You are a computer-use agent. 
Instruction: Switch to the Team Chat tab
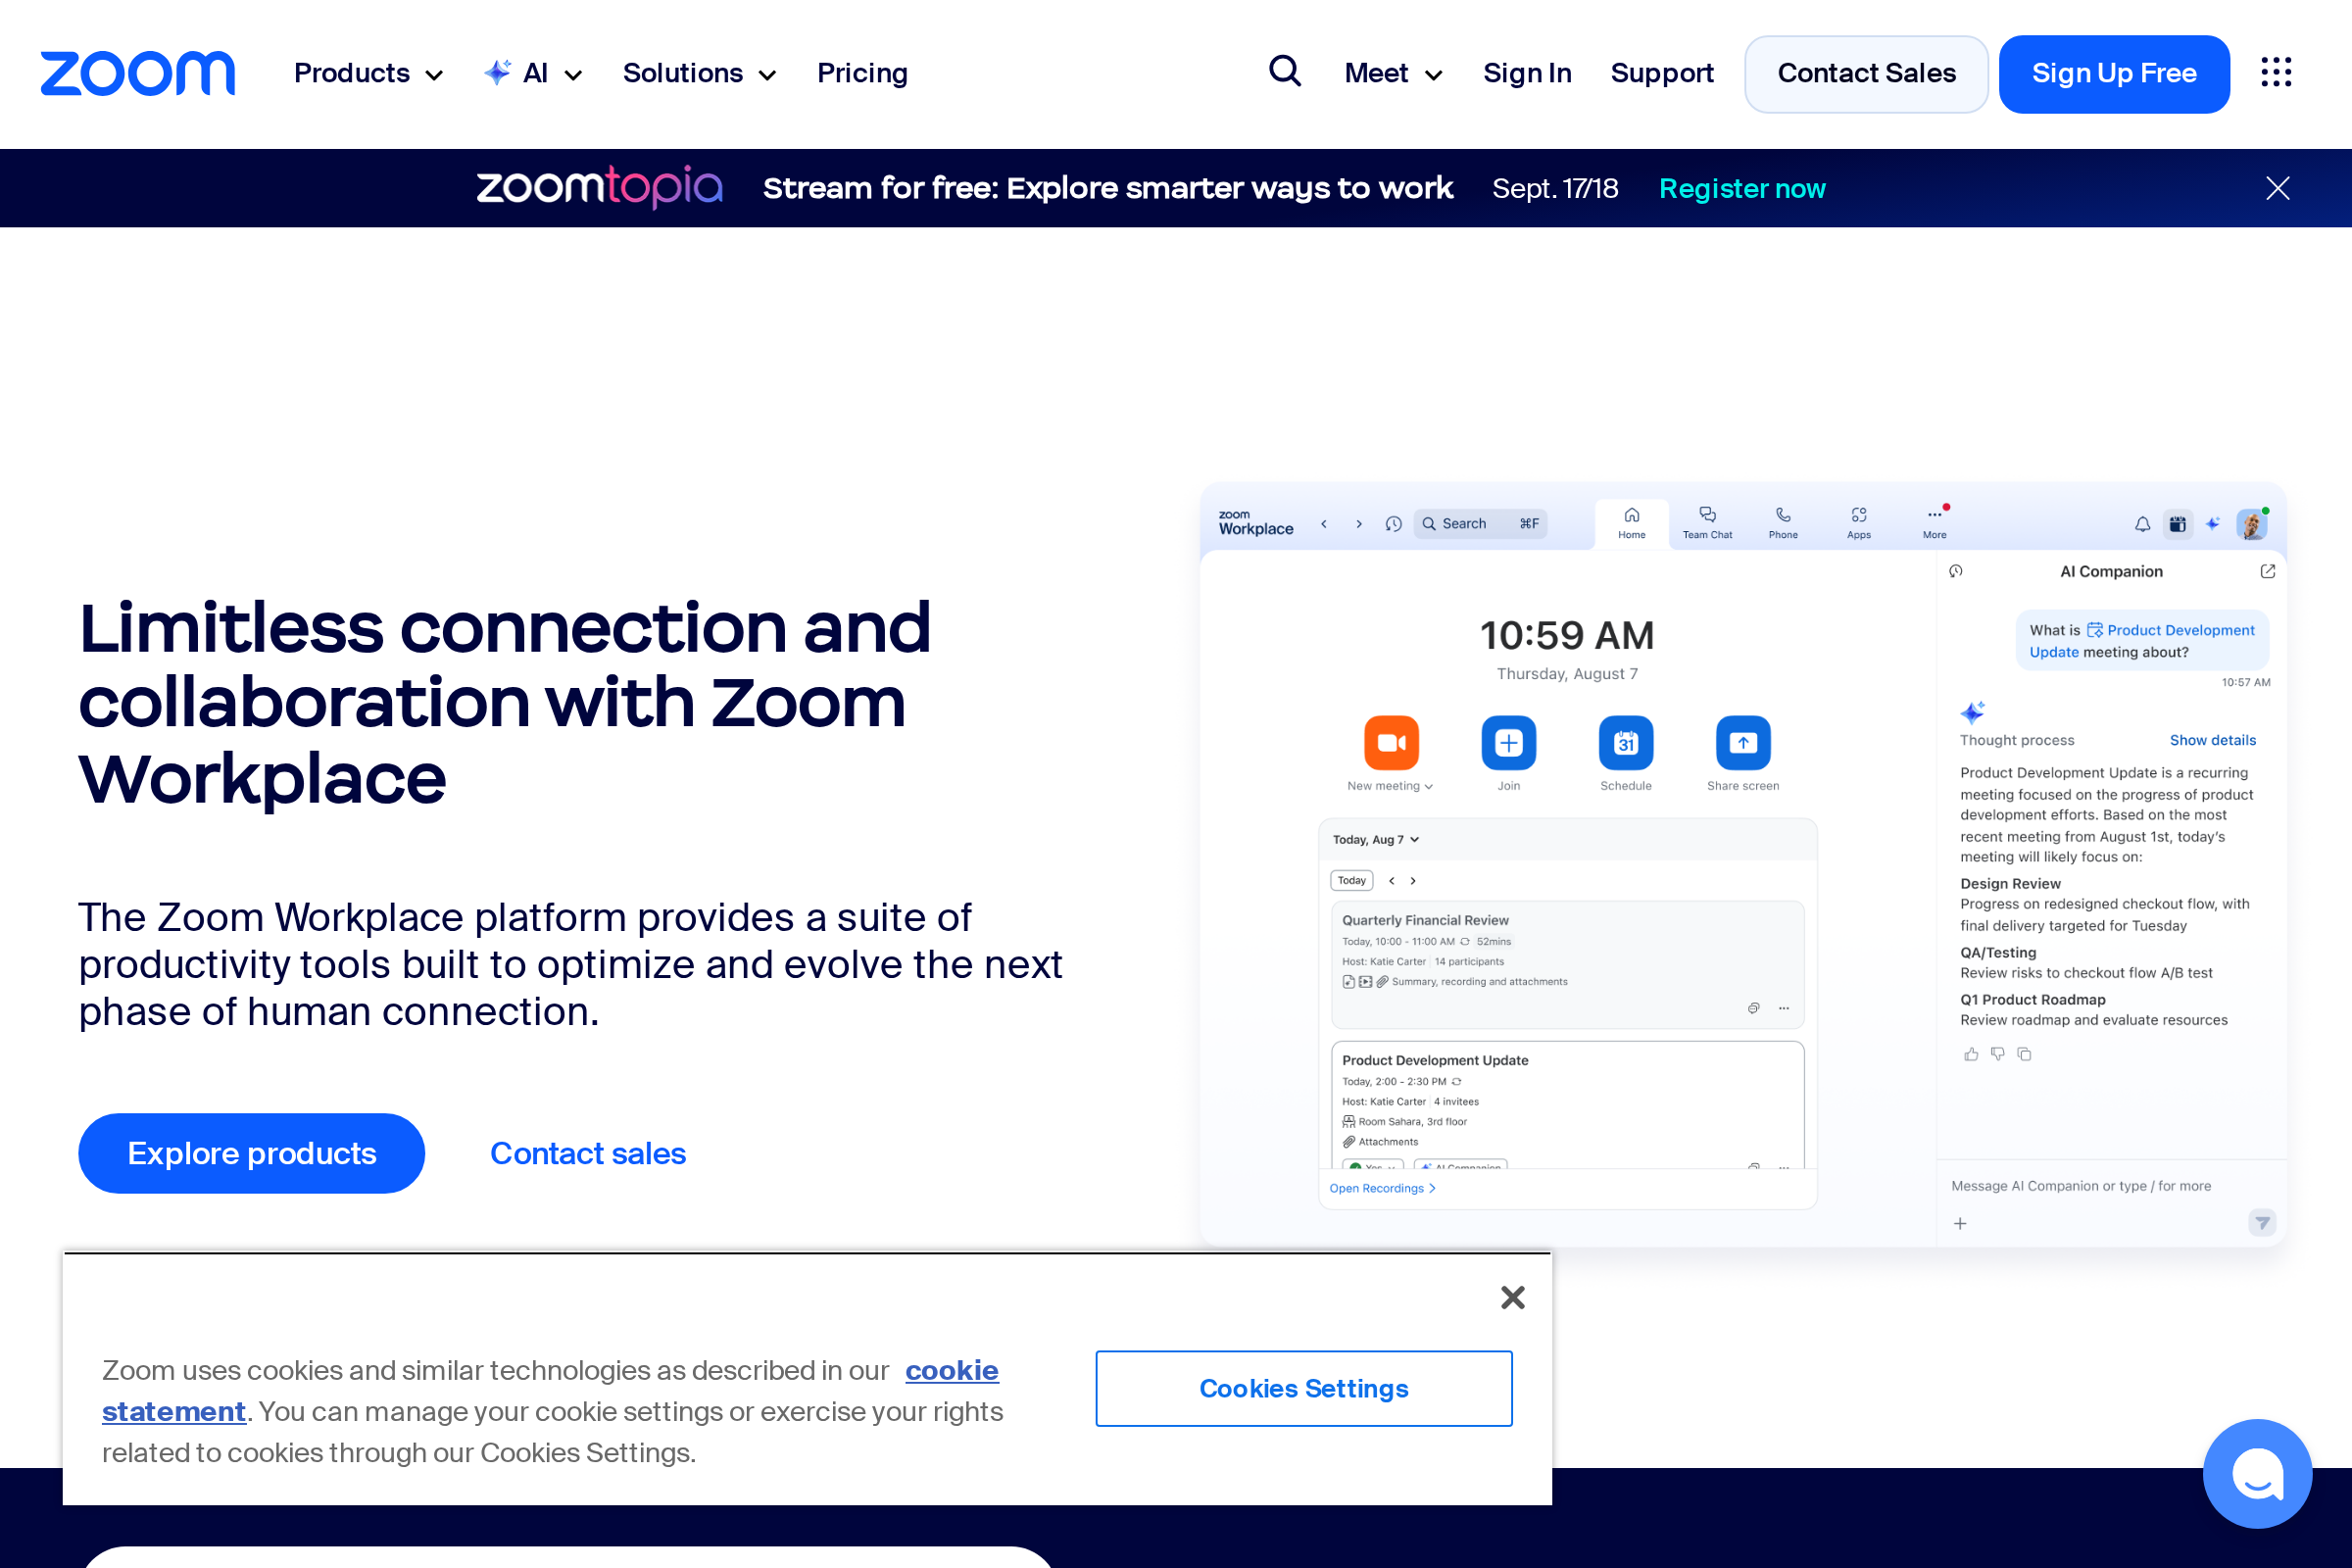[x=1707, y=521]
